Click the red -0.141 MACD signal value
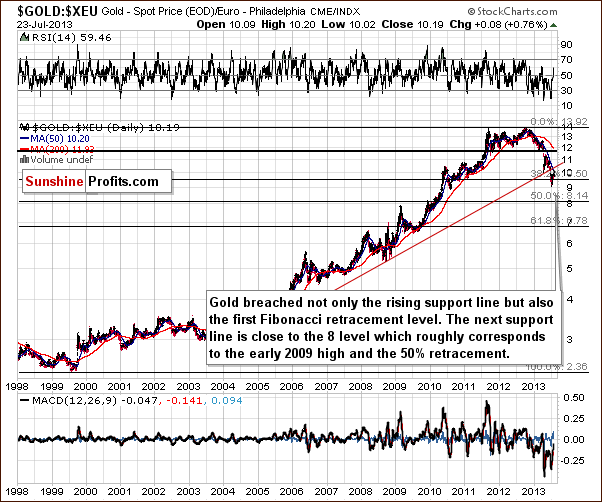This screenshot has width=602, height=502. tap(183, 401)
